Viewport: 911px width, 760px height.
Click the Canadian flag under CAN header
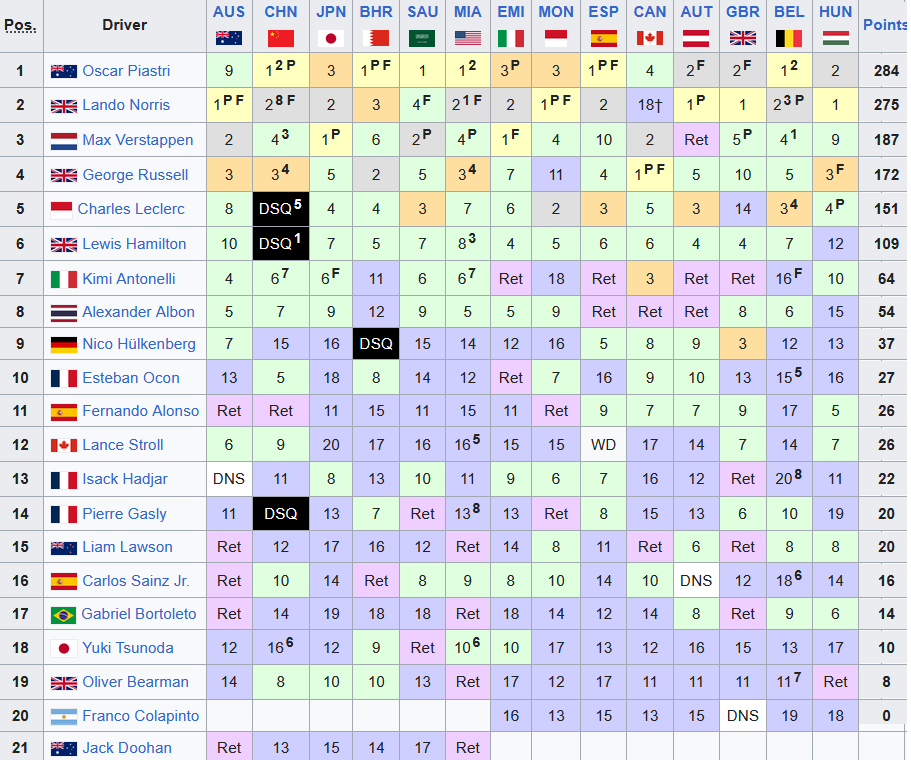pos(650,38)
